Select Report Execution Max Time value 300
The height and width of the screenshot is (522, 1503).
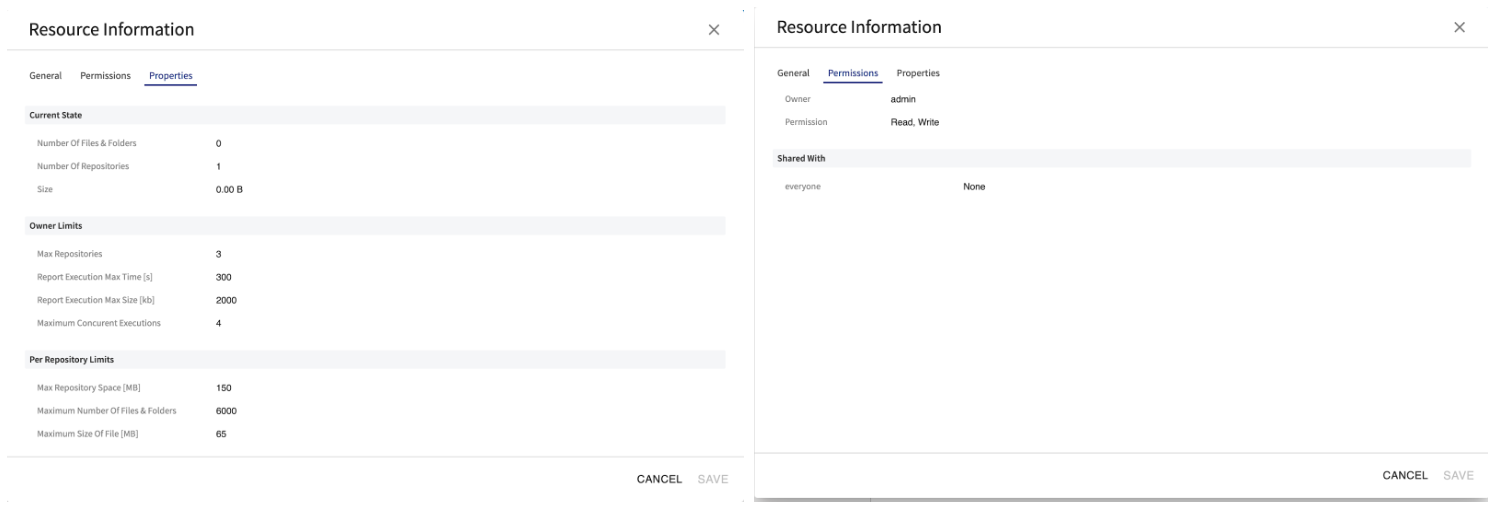[224, 277]
